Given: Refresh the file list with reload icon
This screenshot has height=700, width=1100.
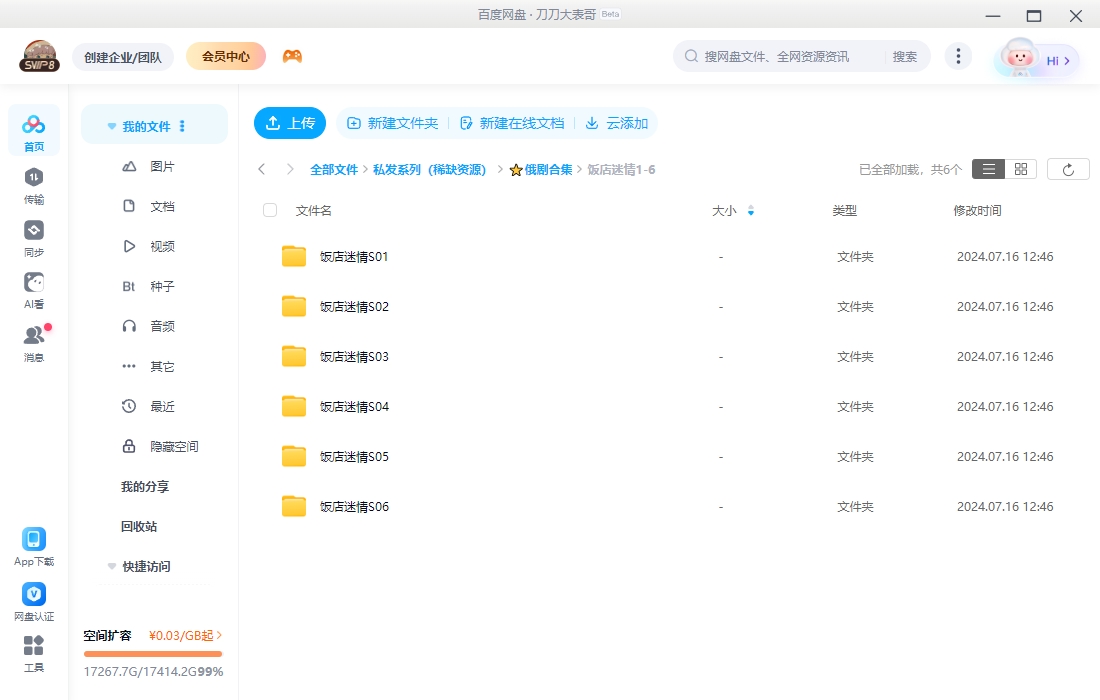Looking at the screenshot, I should 1068,169.
